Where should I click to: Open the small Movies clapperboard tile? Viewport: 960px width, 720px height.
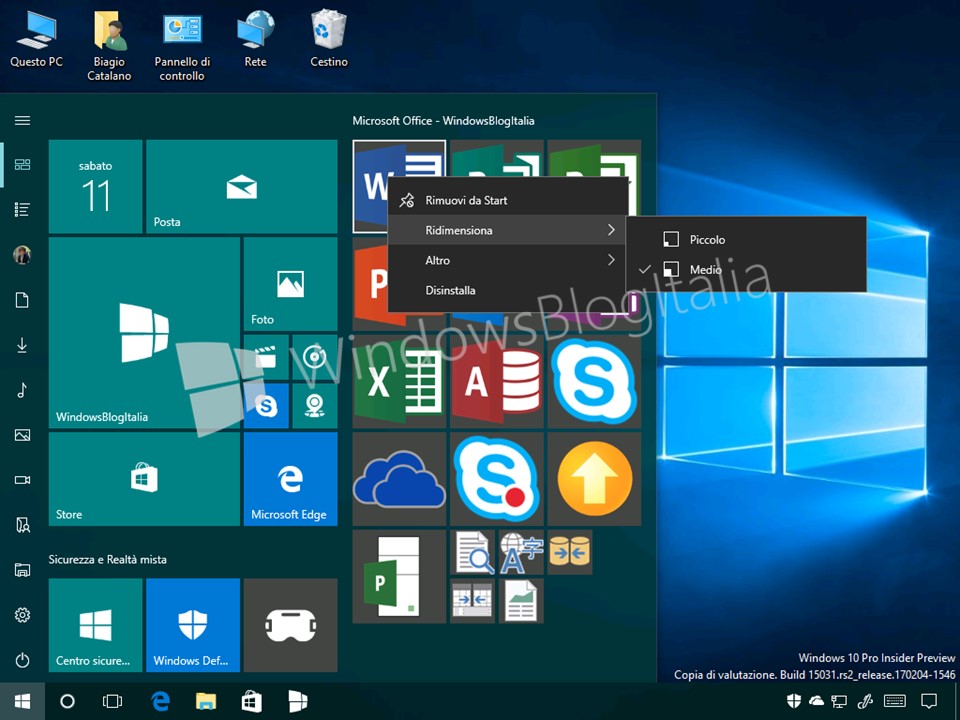pyautogui.click(x=266, y=357)
